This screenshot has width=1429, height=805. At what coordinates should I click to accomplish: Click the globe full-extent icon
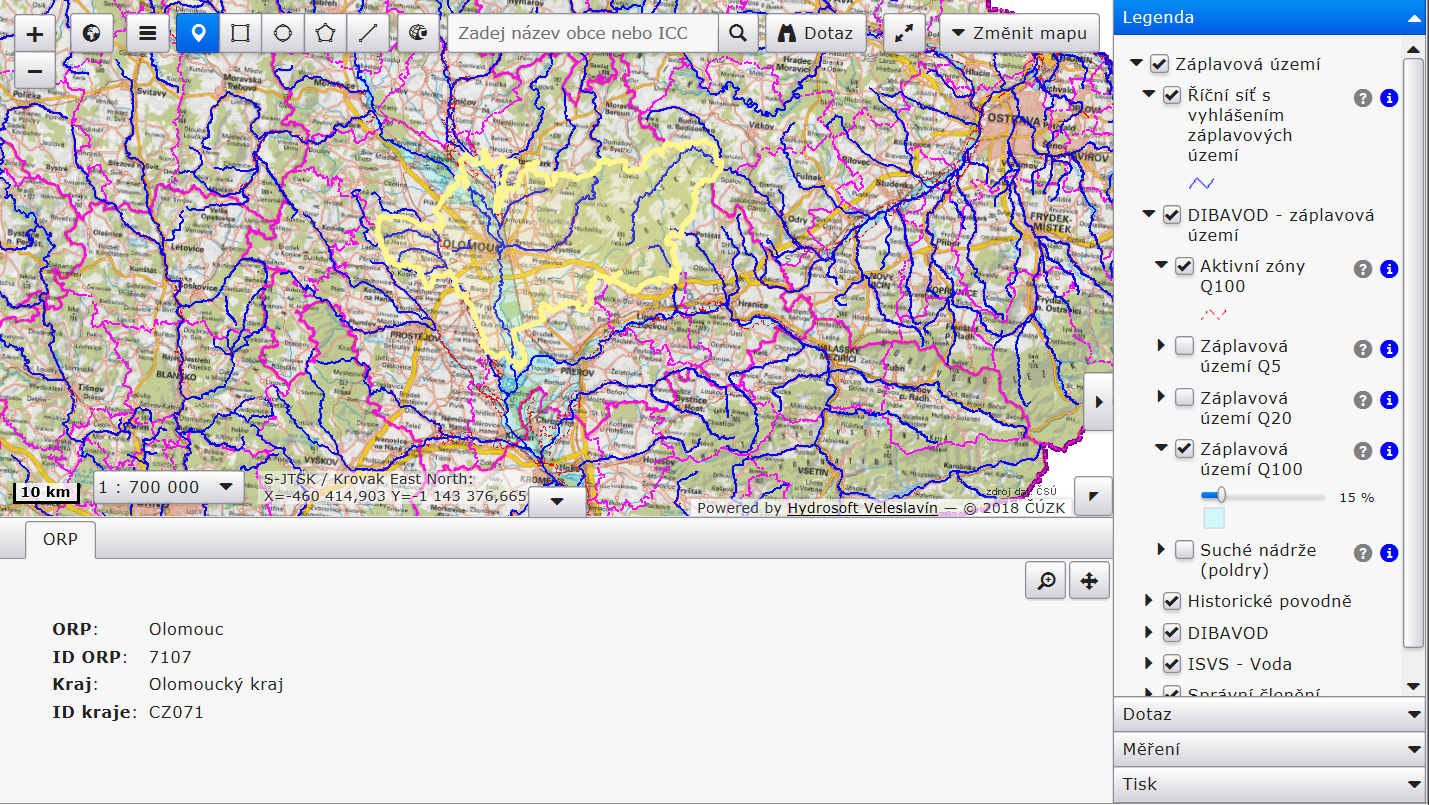pos(92,34)
